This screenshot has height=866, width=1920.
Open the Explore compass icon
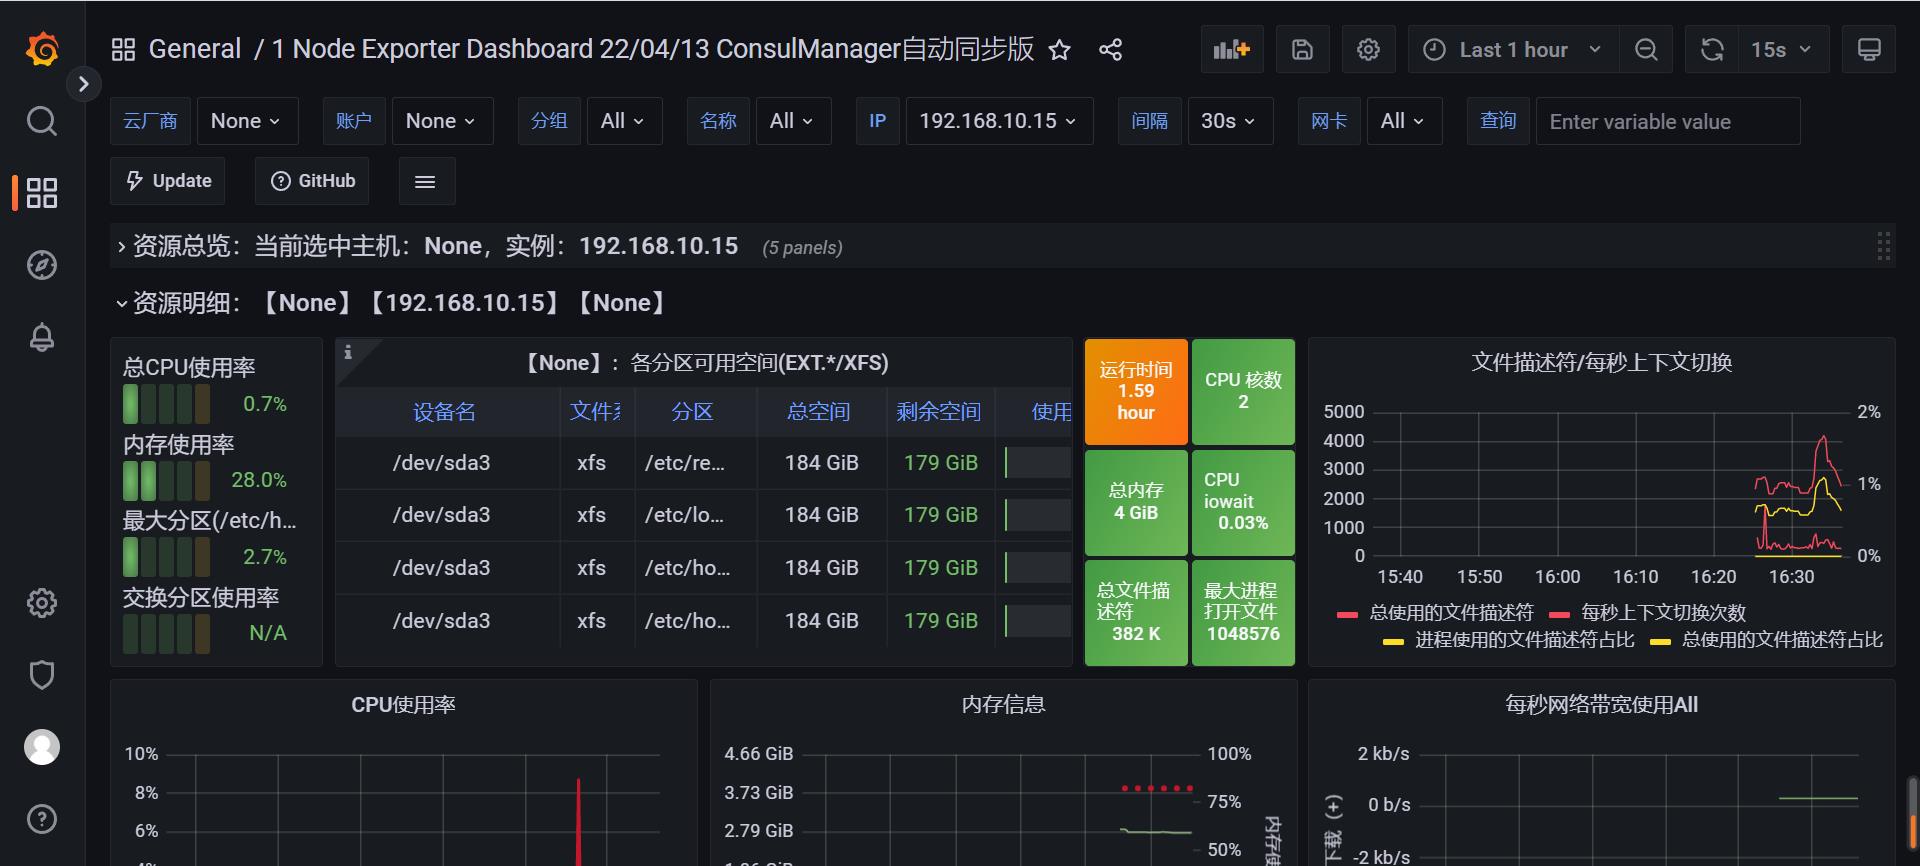[42, 265]
